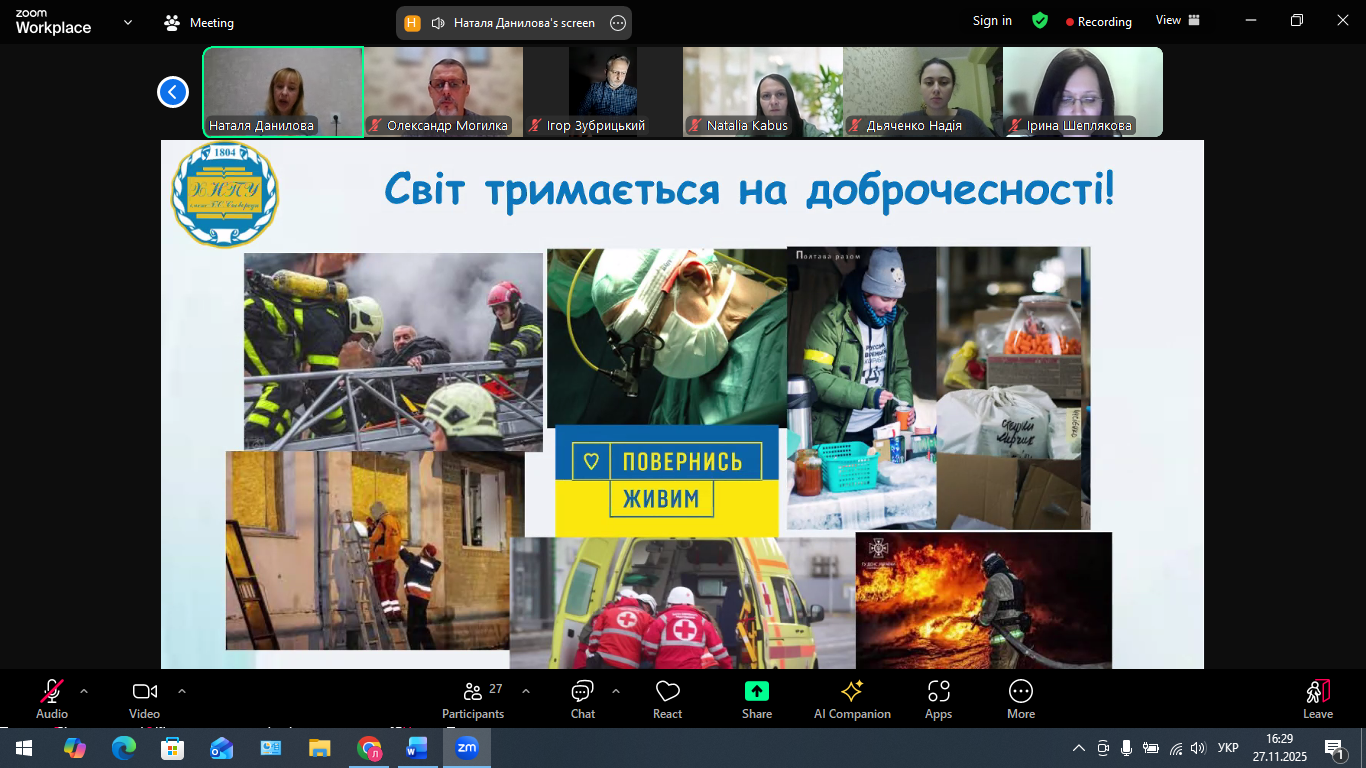
Task: Open Microsoft Edge from the taskbar
Action: pyautogui.click(x=124, y=748)
